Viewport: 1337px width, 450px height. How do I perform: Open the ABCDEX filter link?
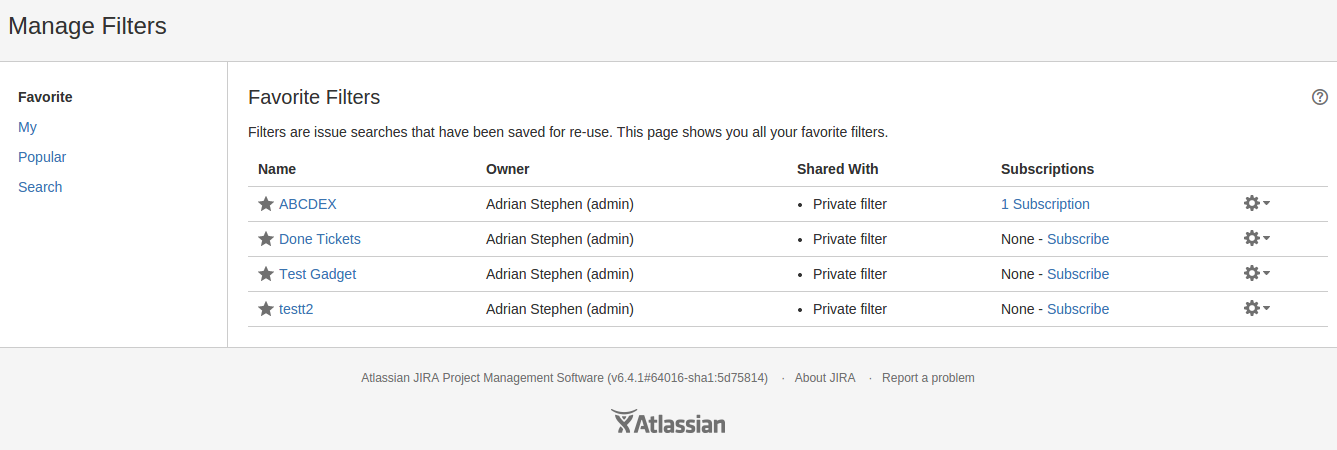click(x=308, y=204)
